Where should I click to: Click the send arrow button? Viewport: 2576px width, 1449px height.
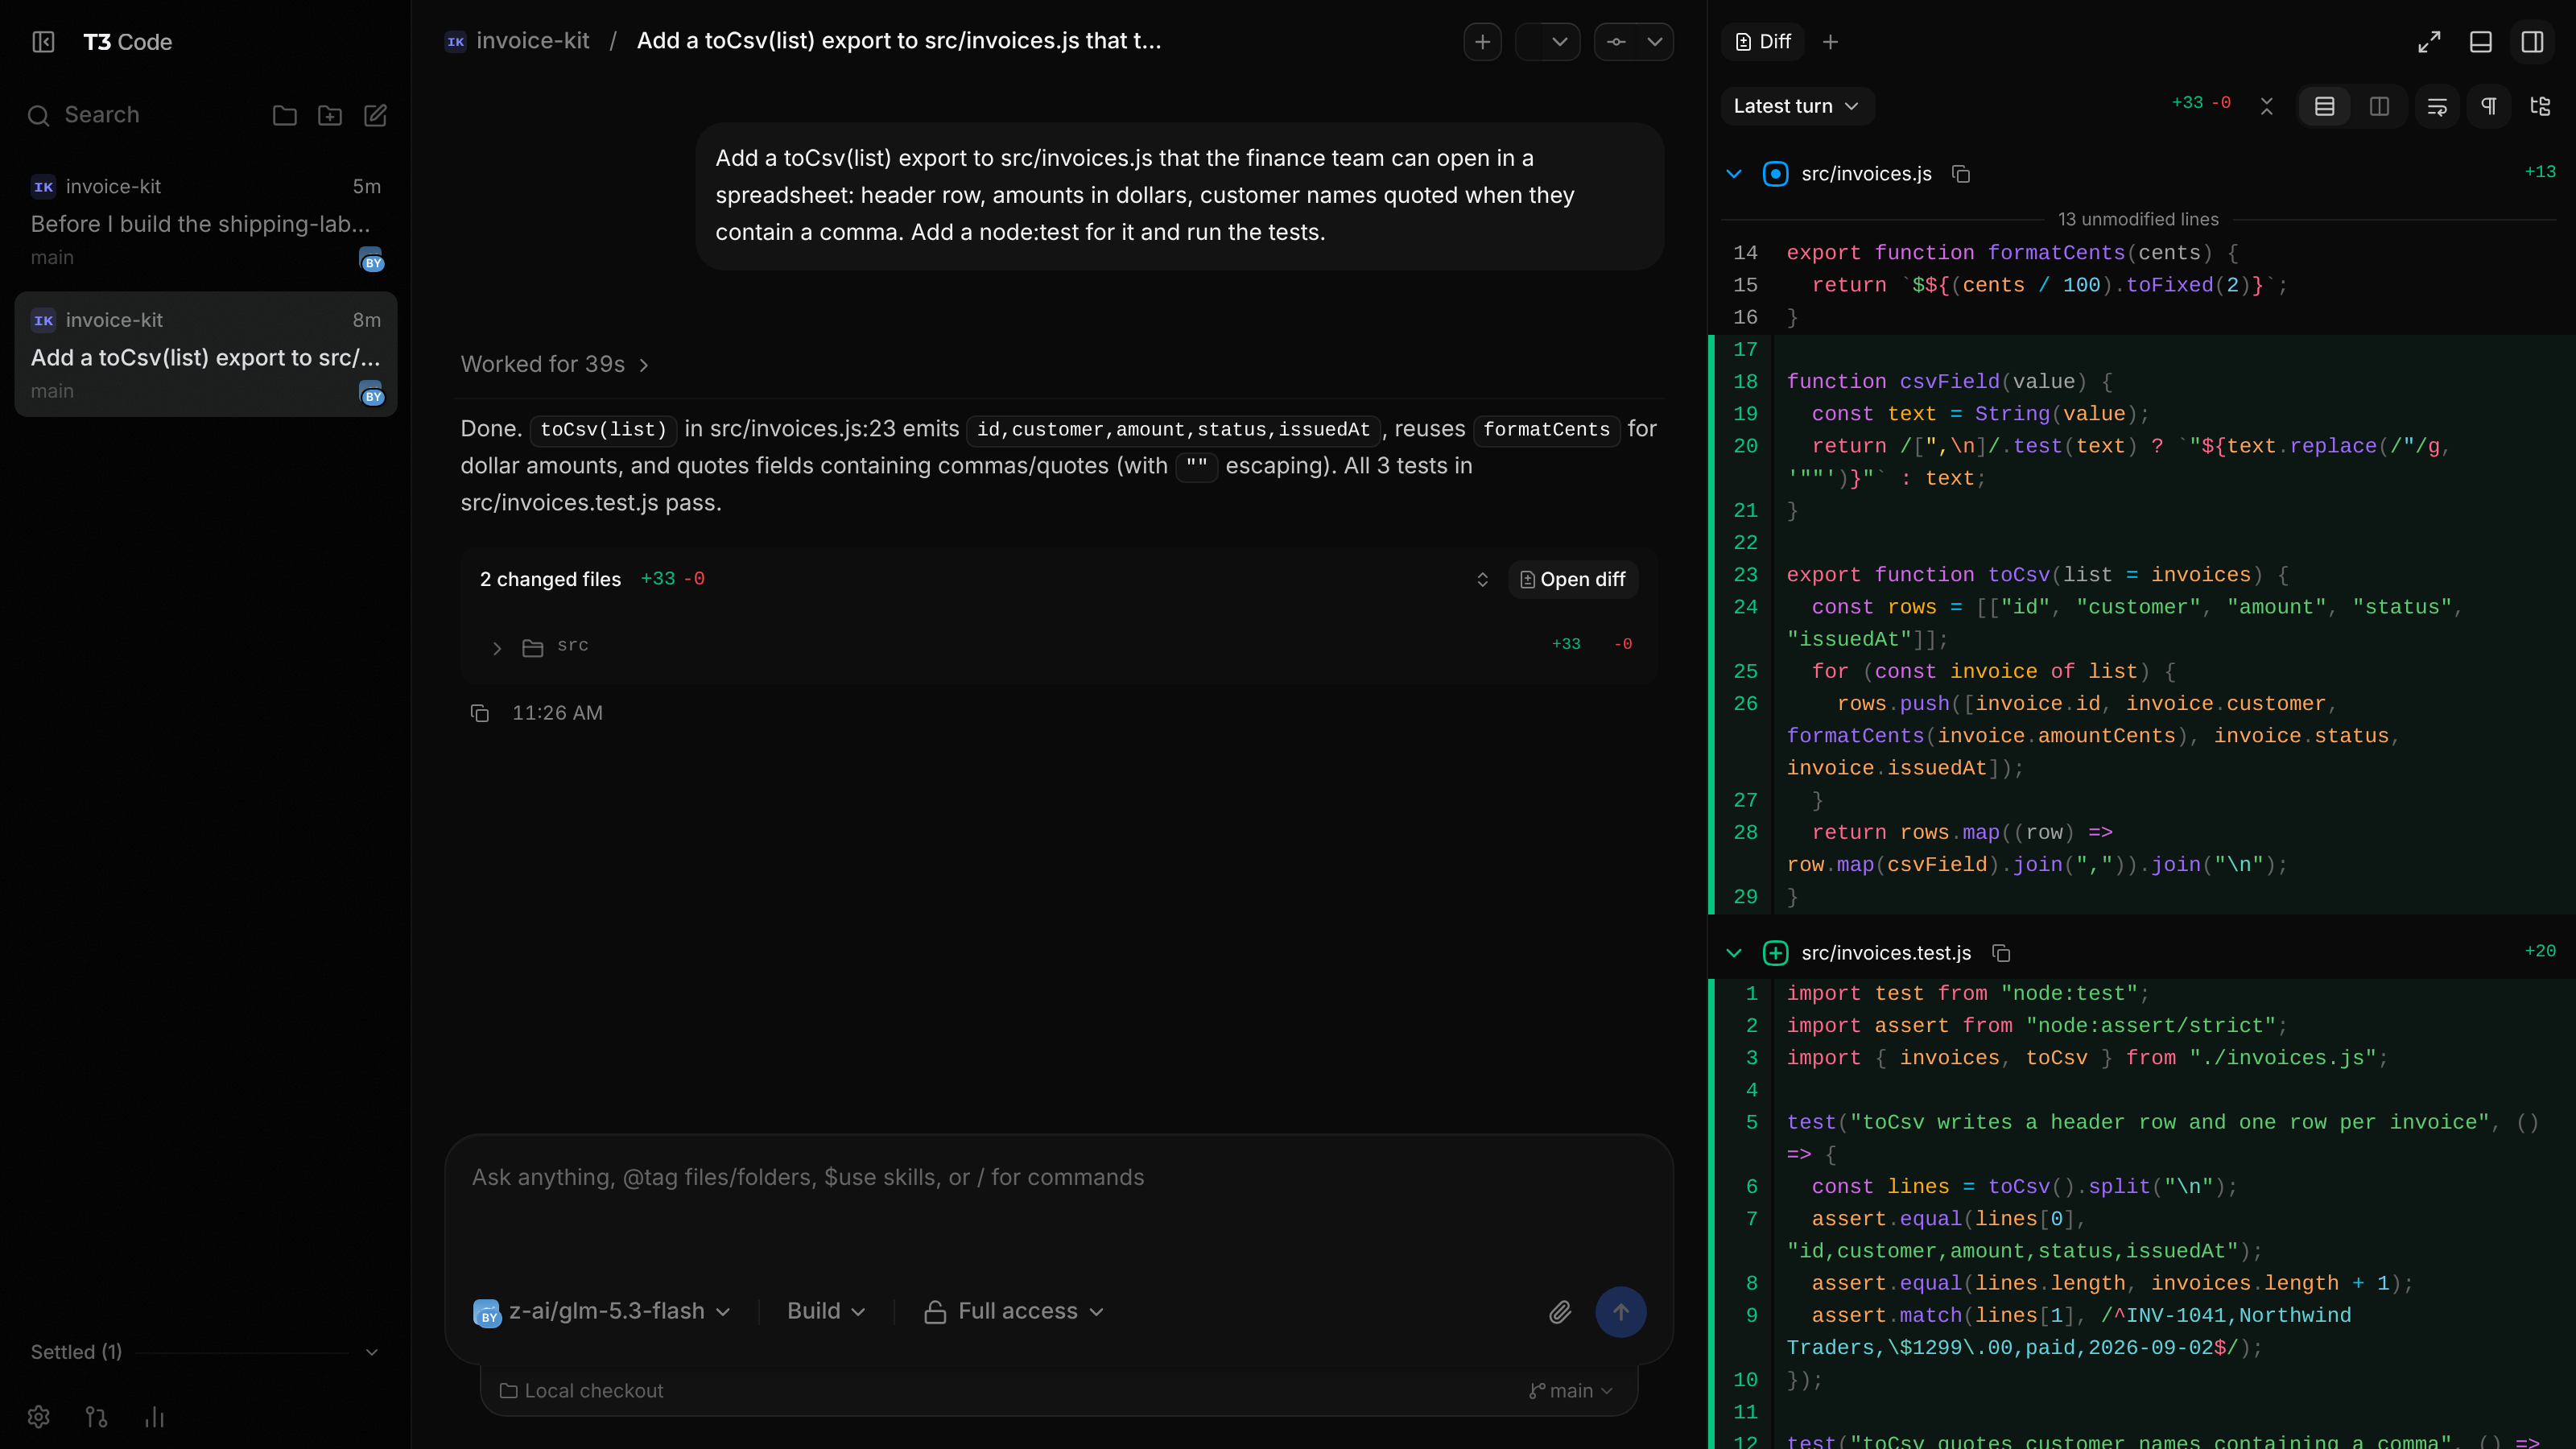coord(1620,1312)
